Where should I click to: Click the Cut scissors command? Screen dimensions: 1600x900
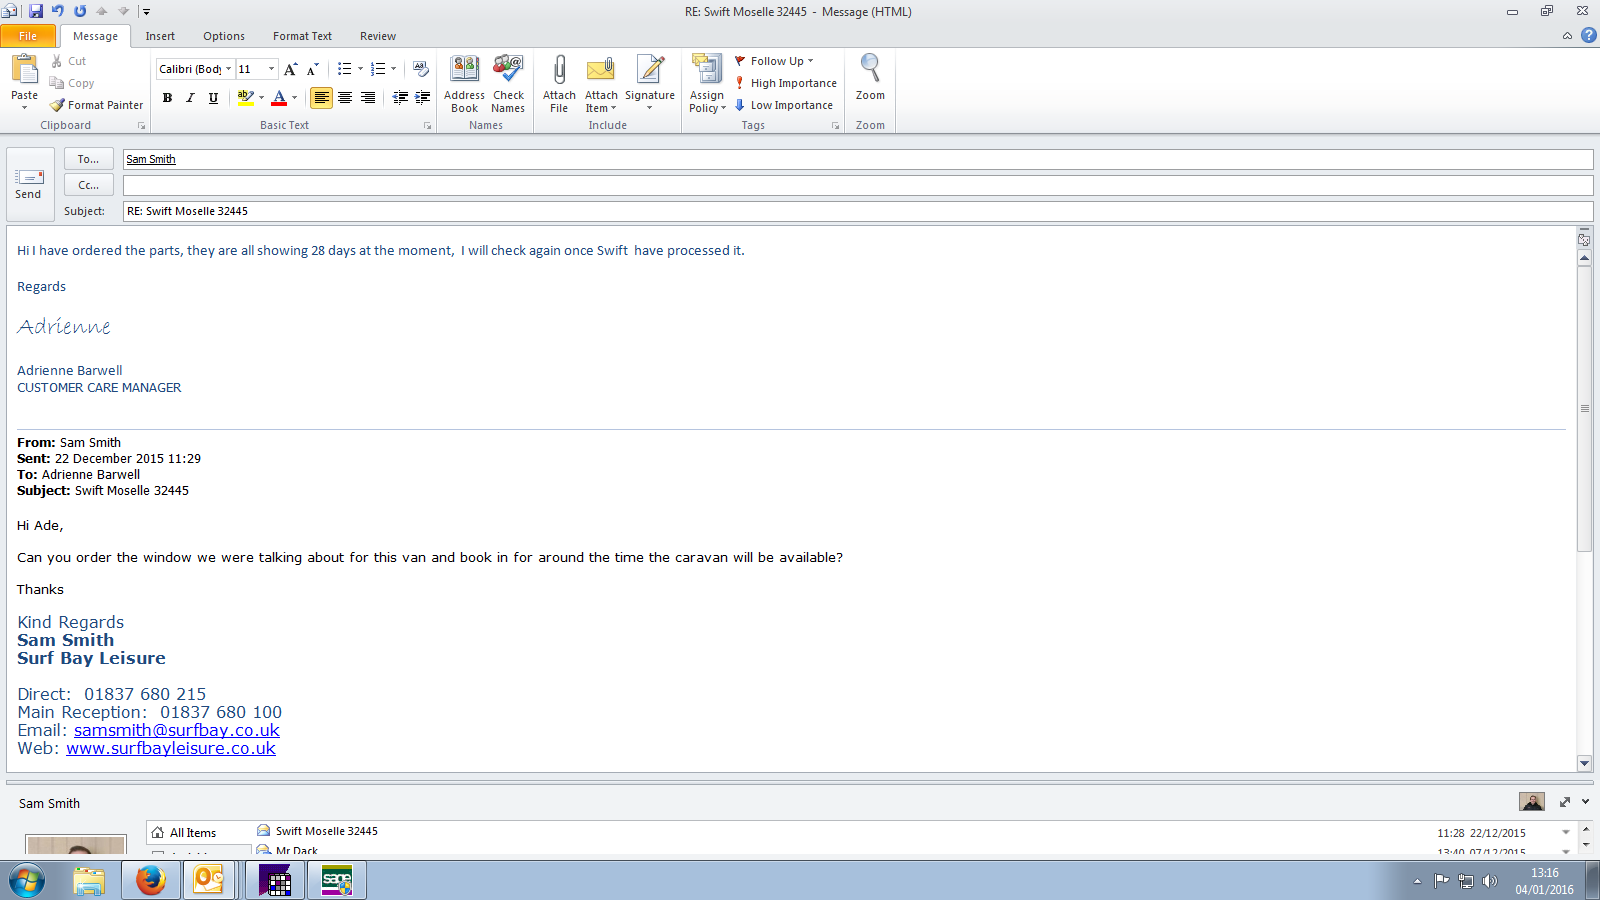(68, 61)
